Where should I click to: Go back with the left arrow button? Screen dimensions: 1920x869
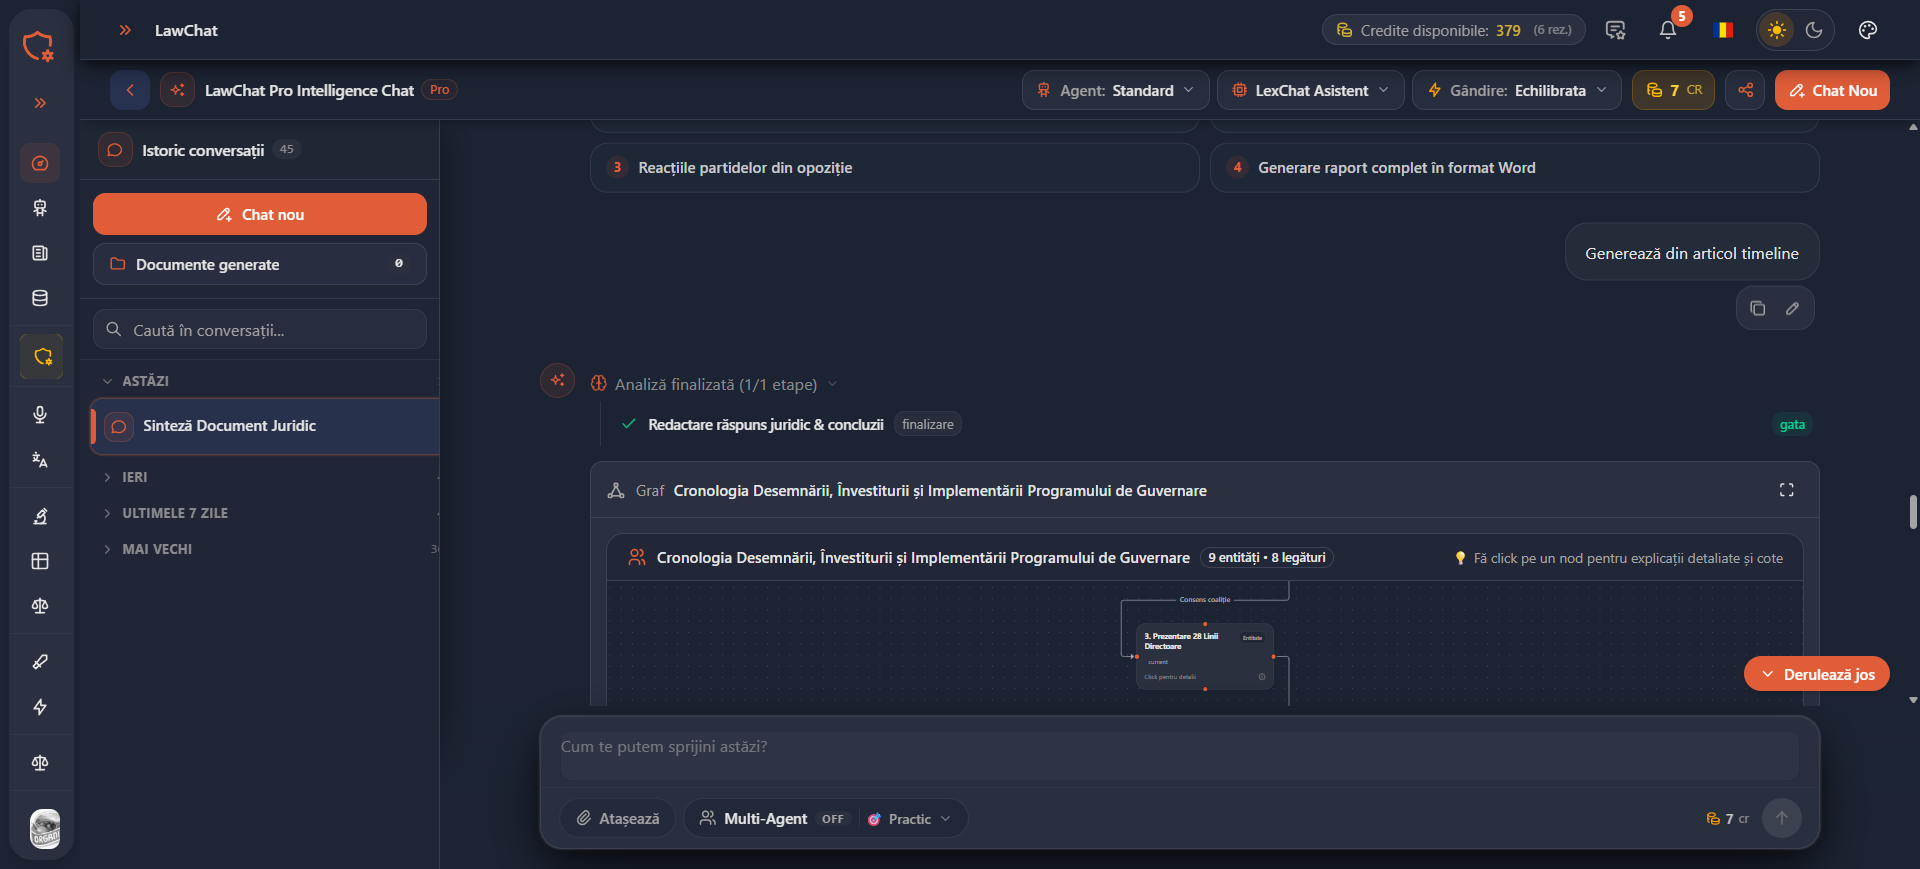pyautogui.click(x=130, y=90)
